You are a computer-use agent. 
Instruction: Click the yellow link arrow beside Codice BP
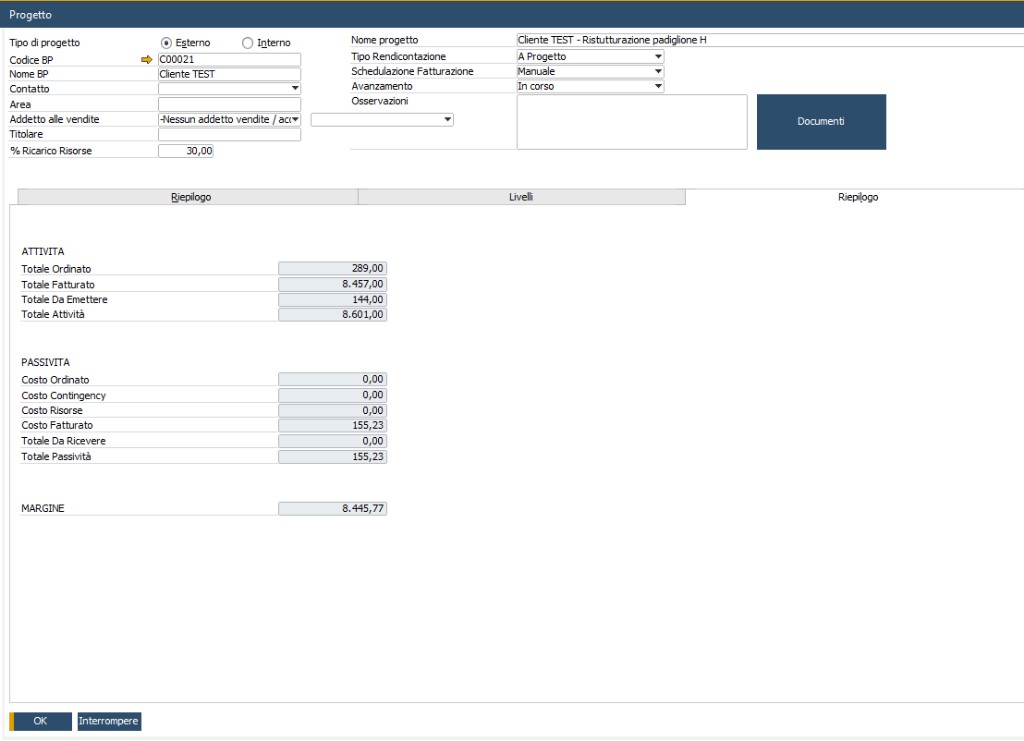tap(146, 59)
